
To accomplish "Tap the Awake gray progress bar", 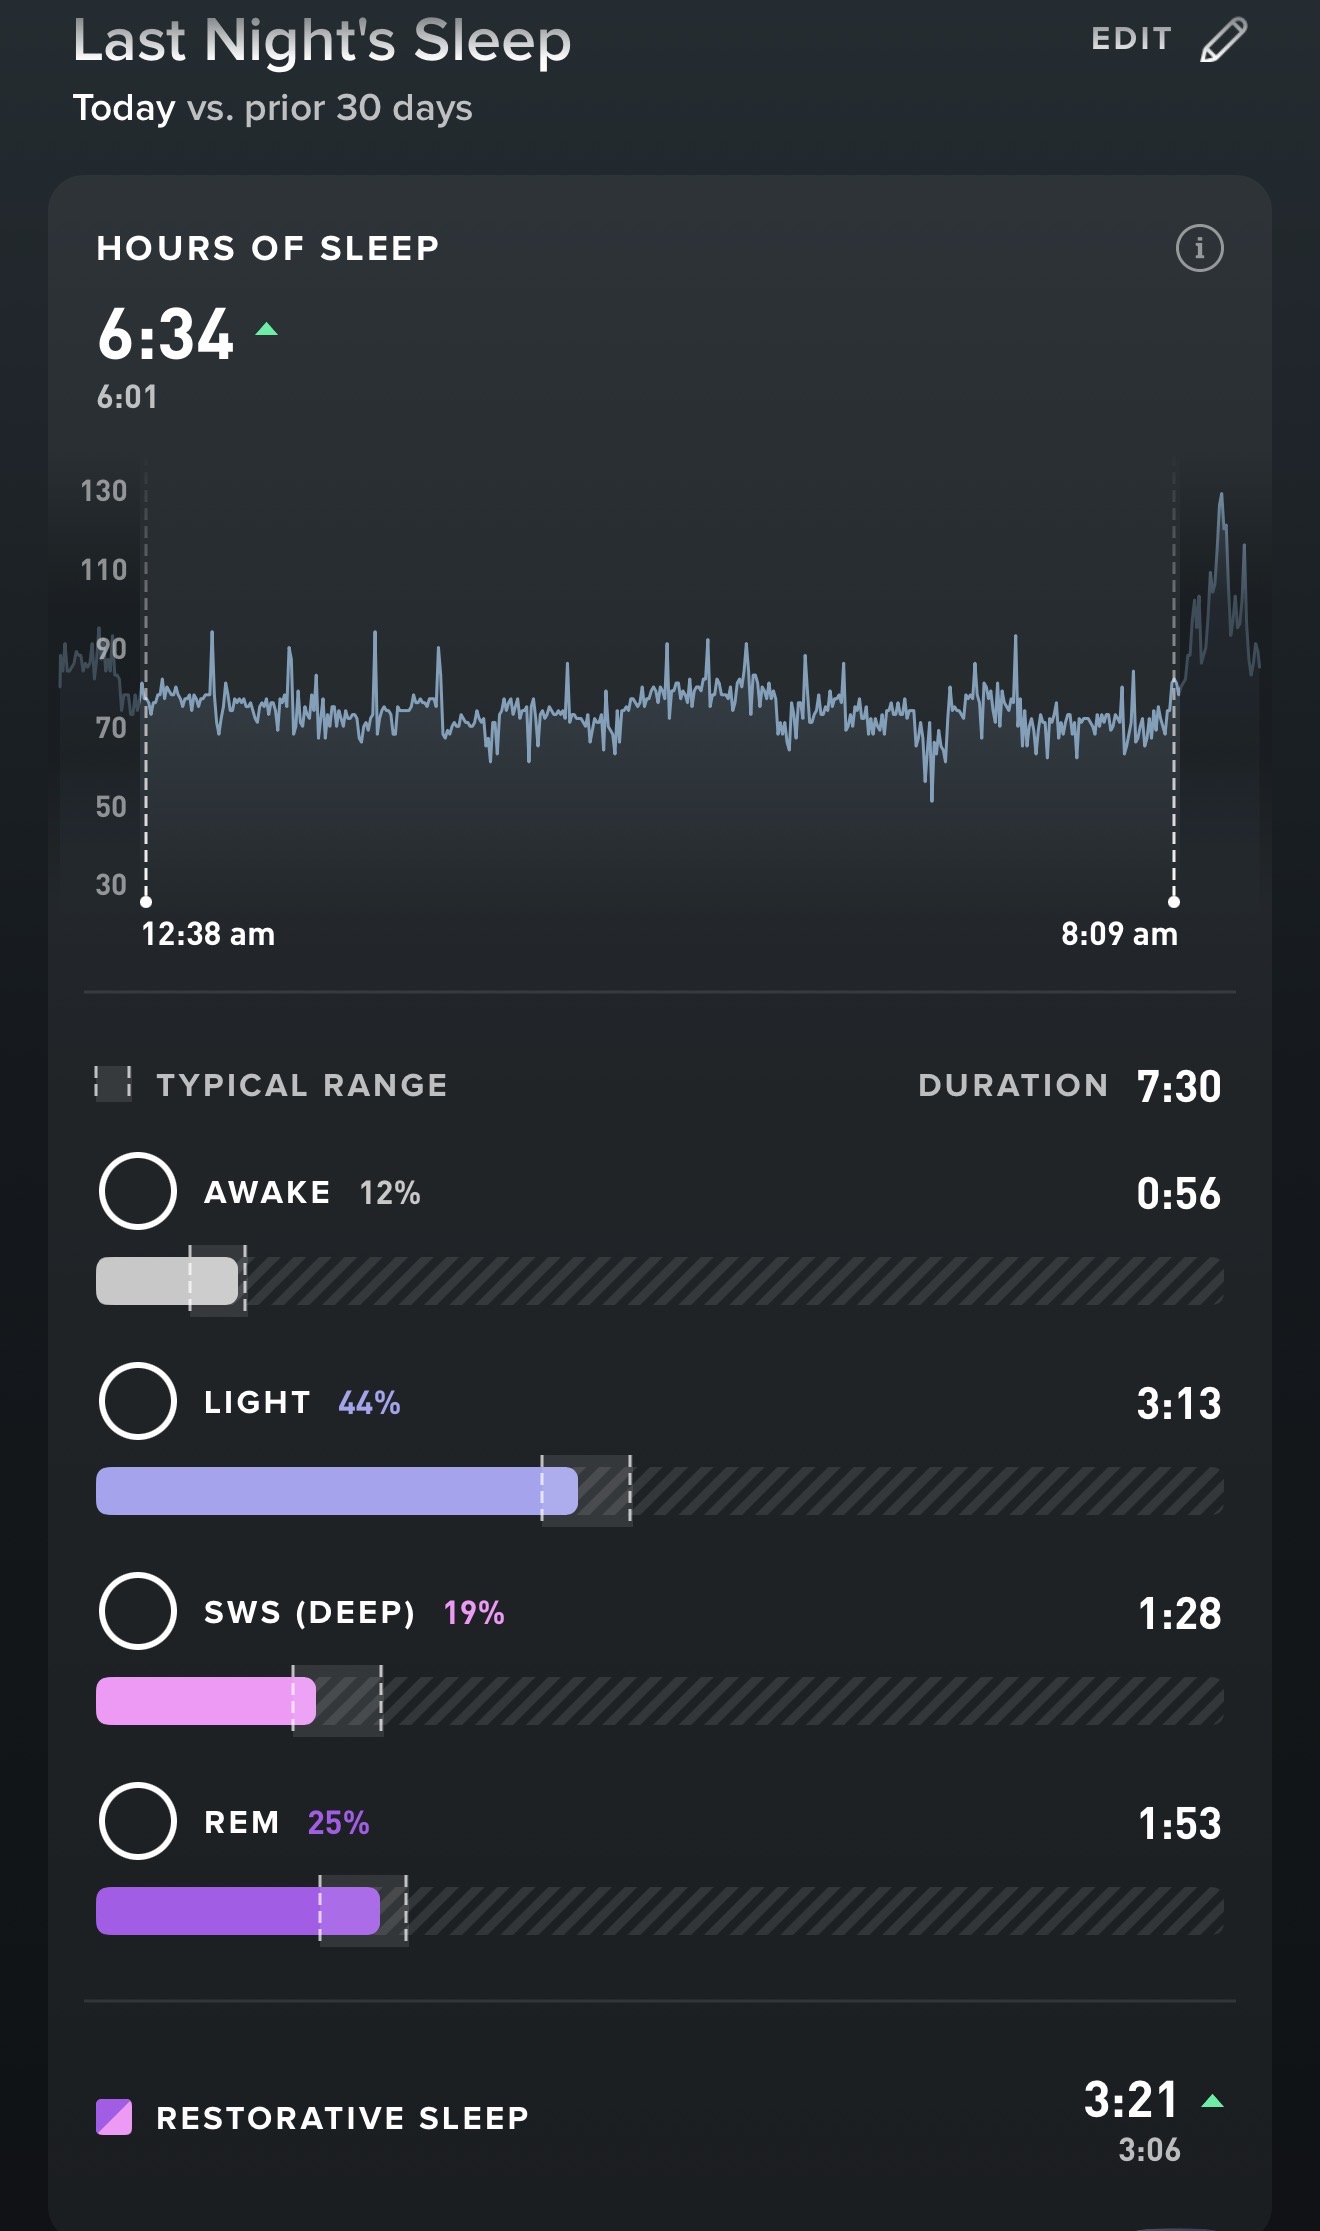I will pos(167,1281).
